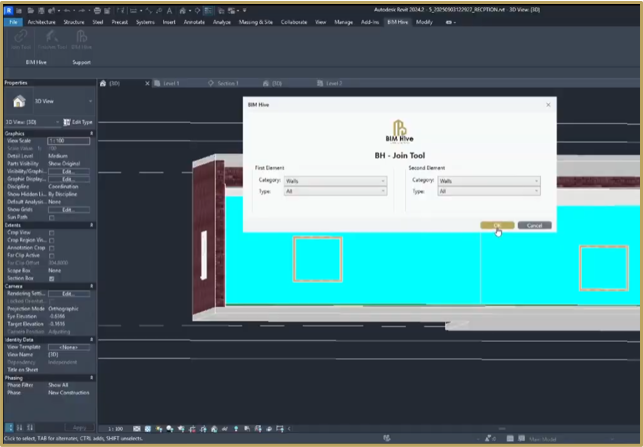This screenshot has height=447, width=643.
Task: Collapse the Camera properties section
Action: click(91, 286)
